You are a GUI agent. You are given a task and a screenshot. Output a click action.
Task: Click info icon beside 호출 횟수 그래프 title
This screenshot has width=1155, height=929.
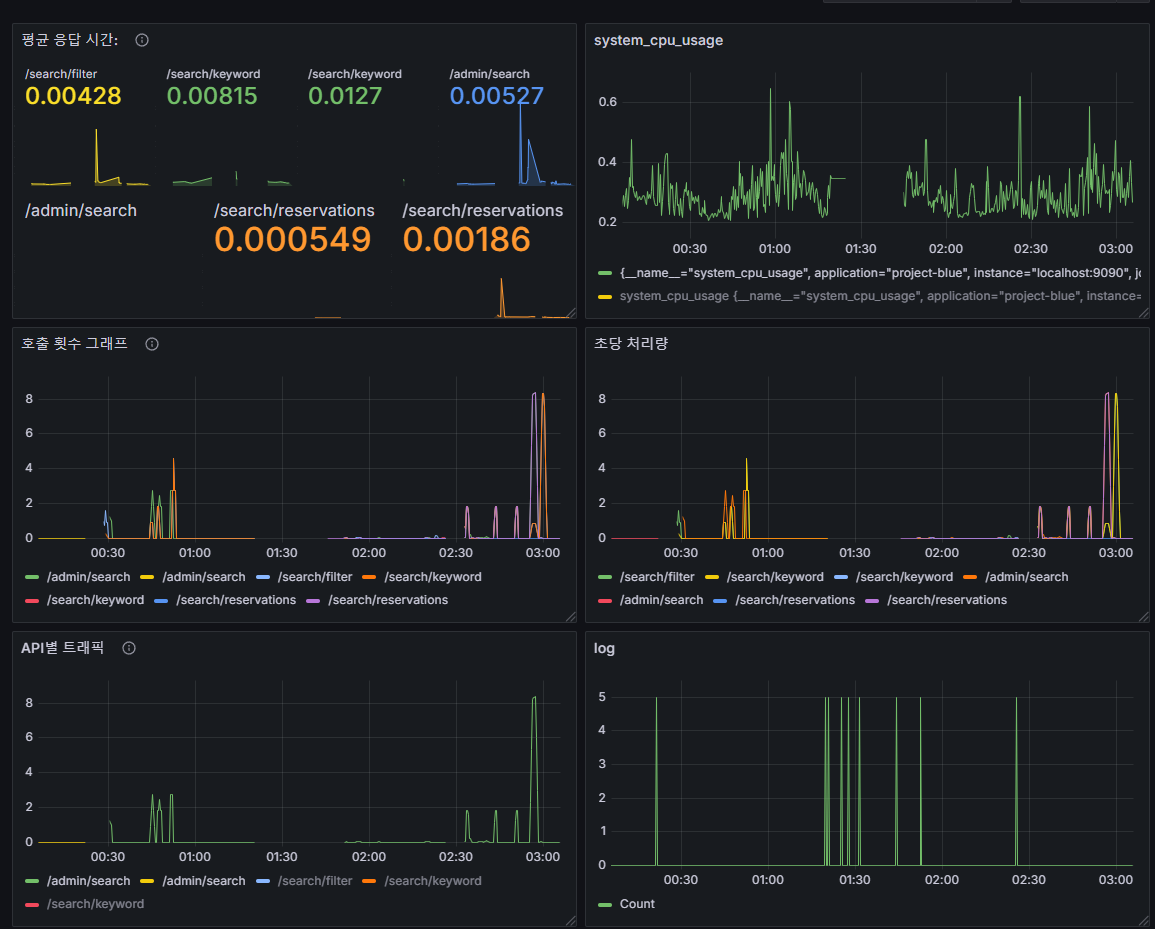point(152,344)
